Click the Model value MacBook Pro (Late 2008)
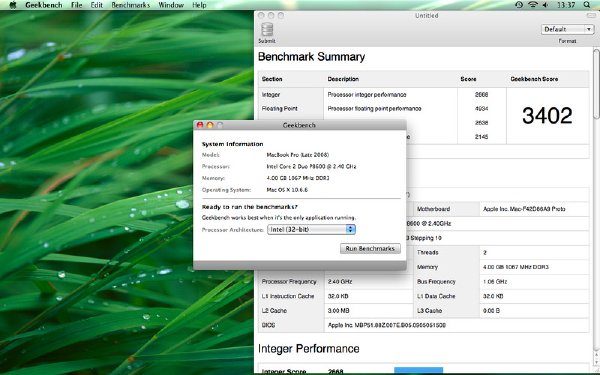 297,155
